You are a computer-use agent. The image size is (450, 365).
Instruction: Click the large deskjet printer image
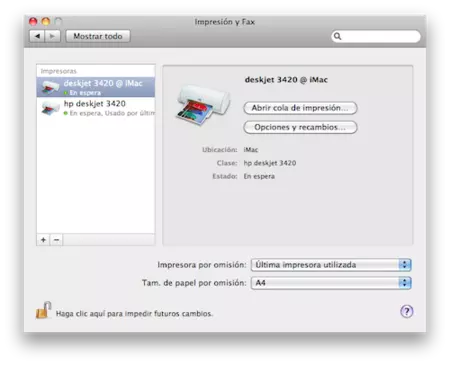pos(203,105)
